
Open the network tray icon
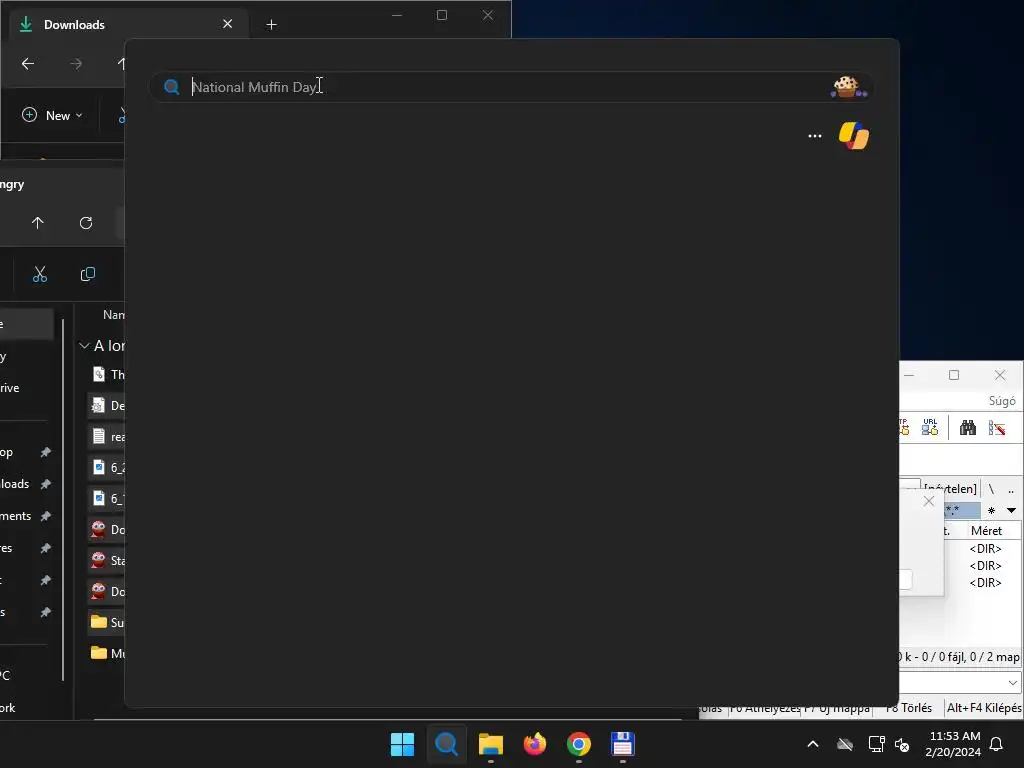(876, 744)
